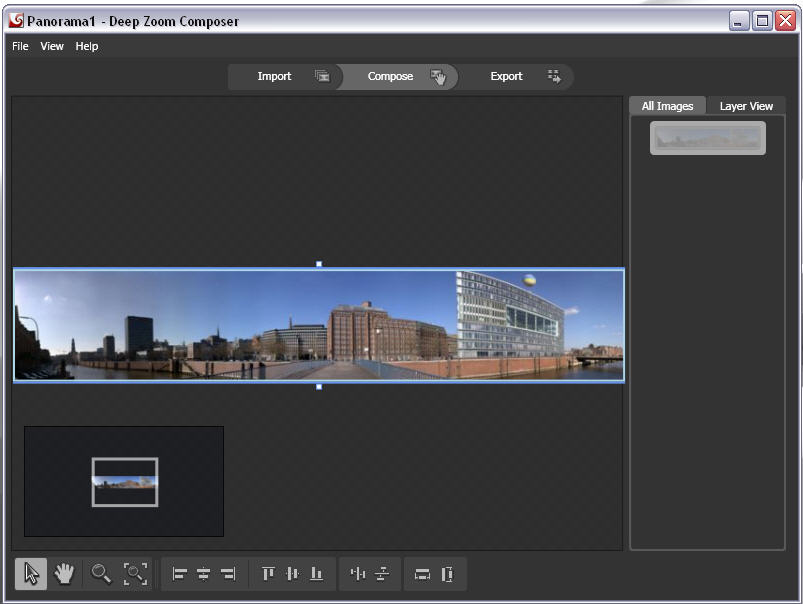The width and height of the screenshot is (803, 604).
Task: Distribute images horizontally
Action: click(x=358, y=574)
